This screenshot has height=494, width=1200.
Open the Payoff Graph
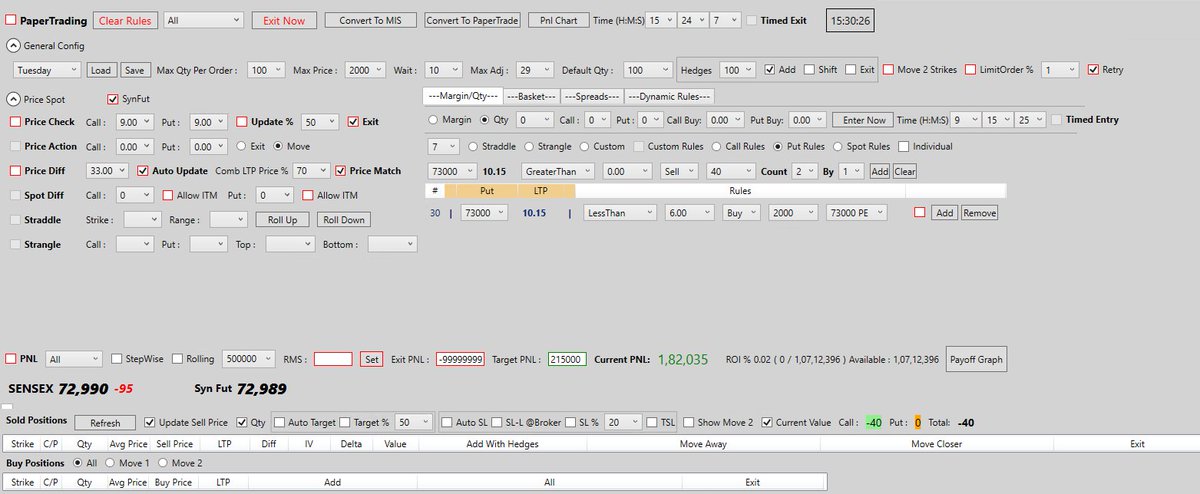tap(975, 359)
